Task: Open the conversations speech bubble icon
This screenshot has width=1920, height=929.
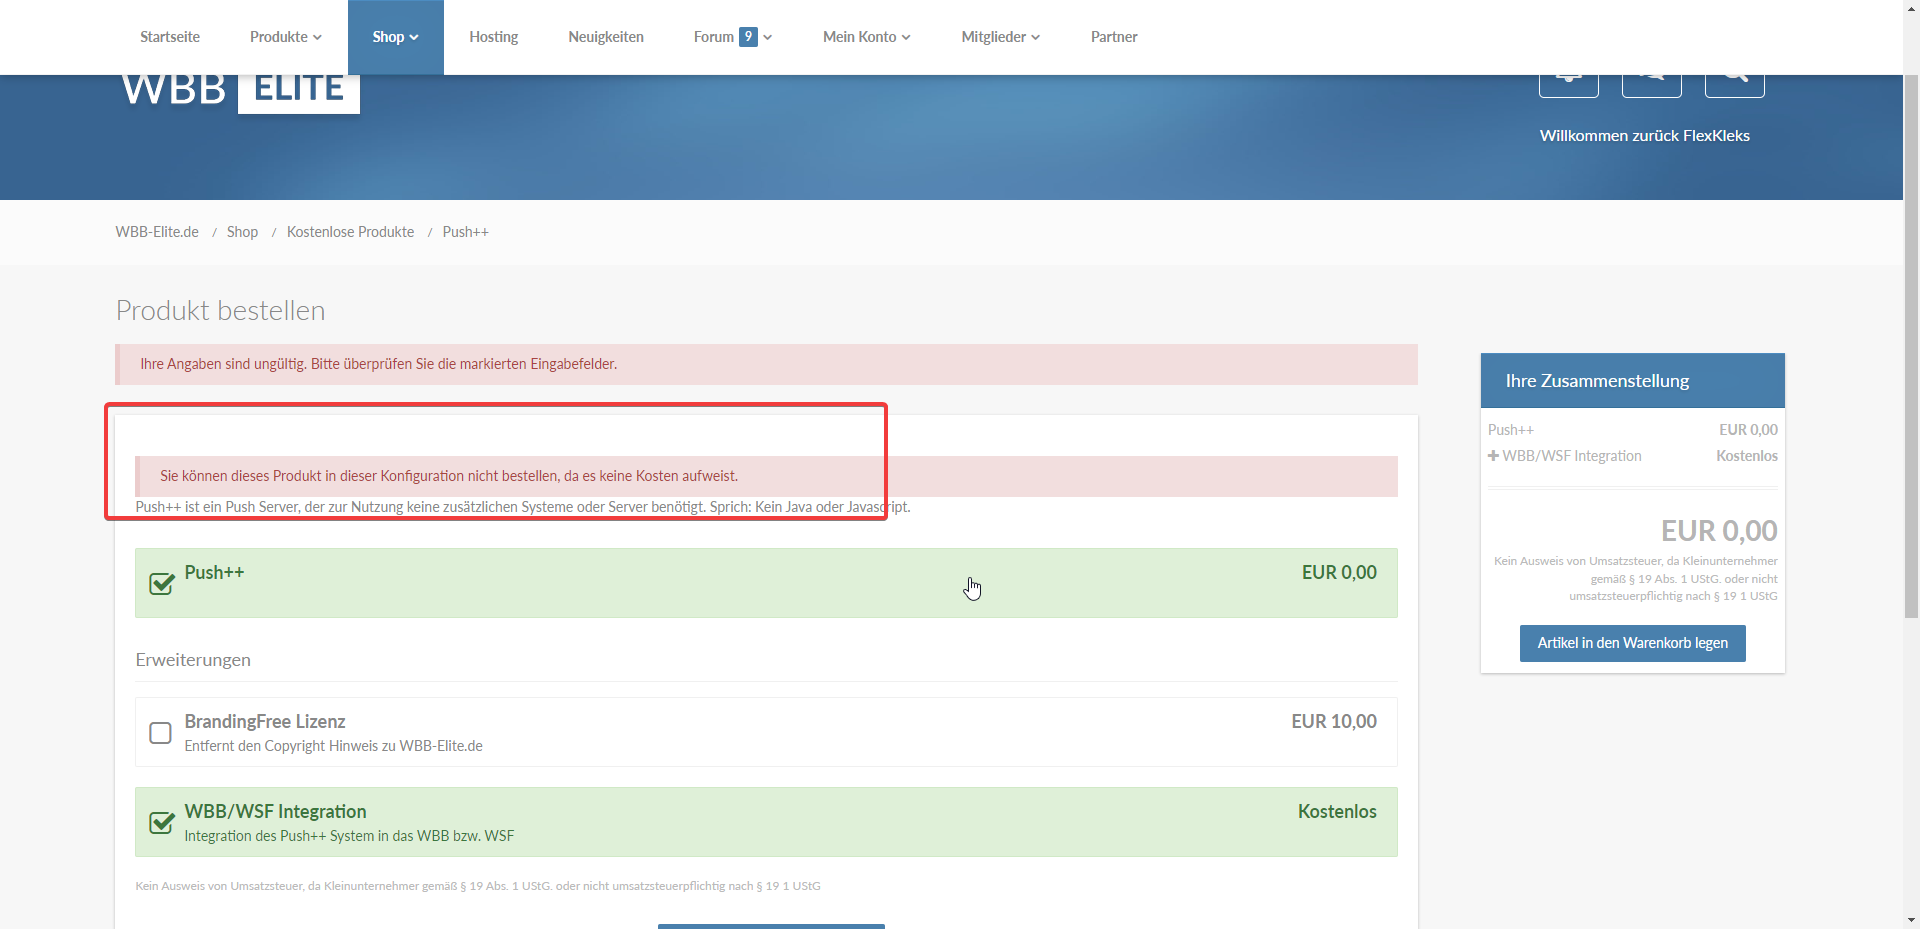Action: click(1651, 84)
